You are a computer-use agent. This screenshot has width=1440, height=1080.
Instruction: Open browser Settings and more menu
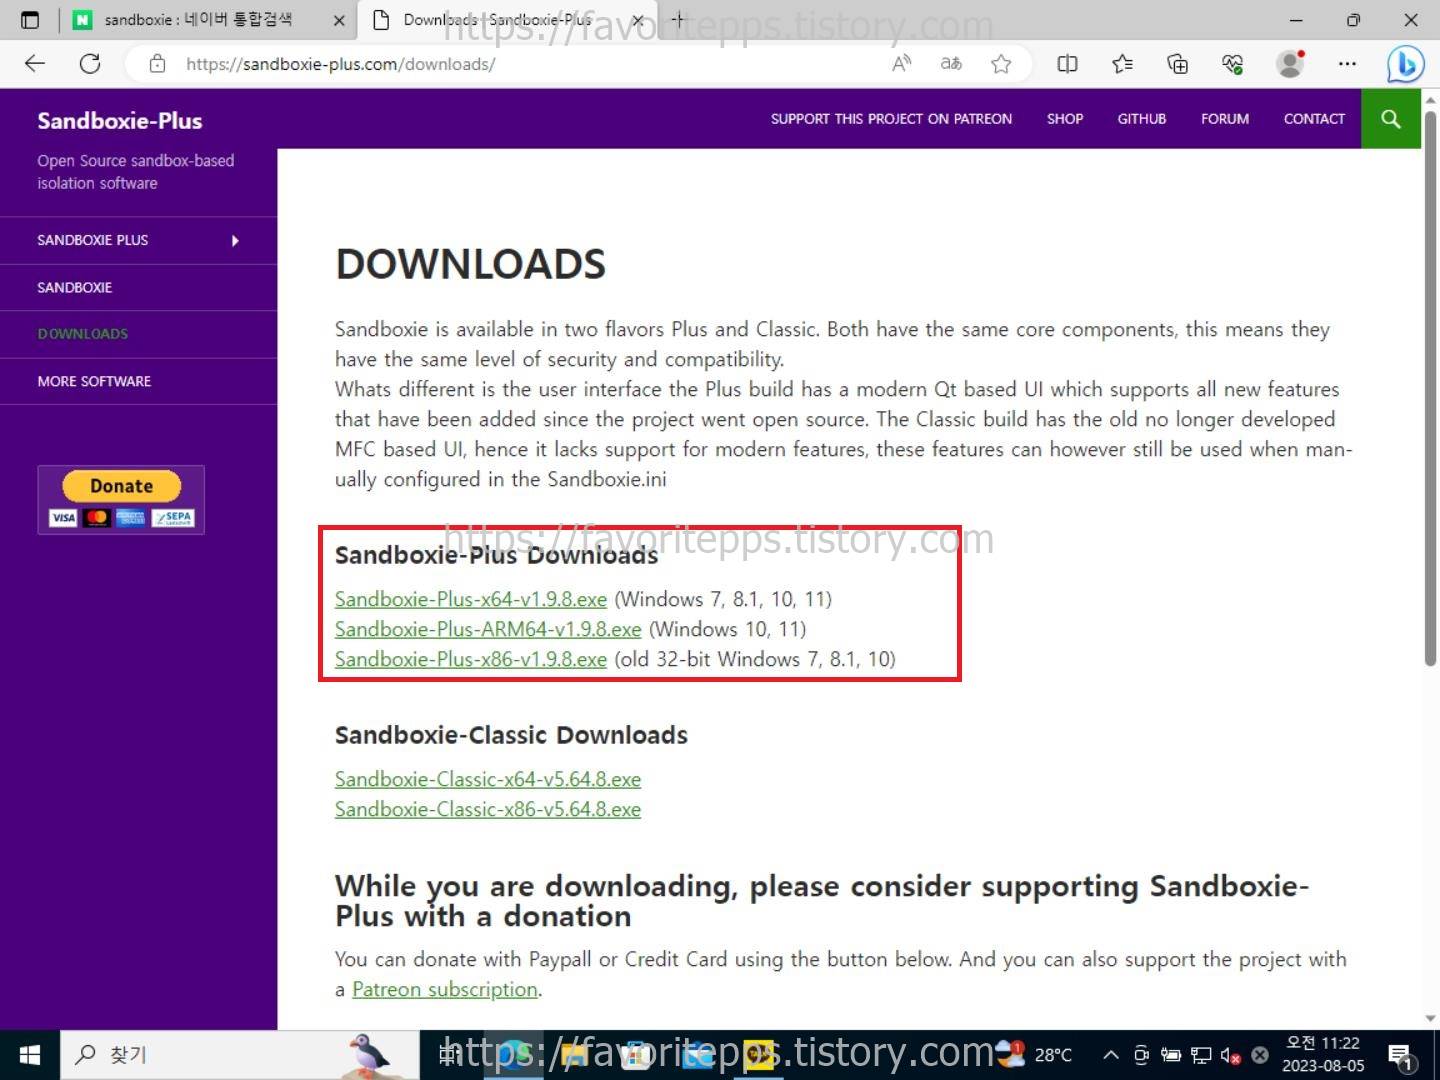1347,64
